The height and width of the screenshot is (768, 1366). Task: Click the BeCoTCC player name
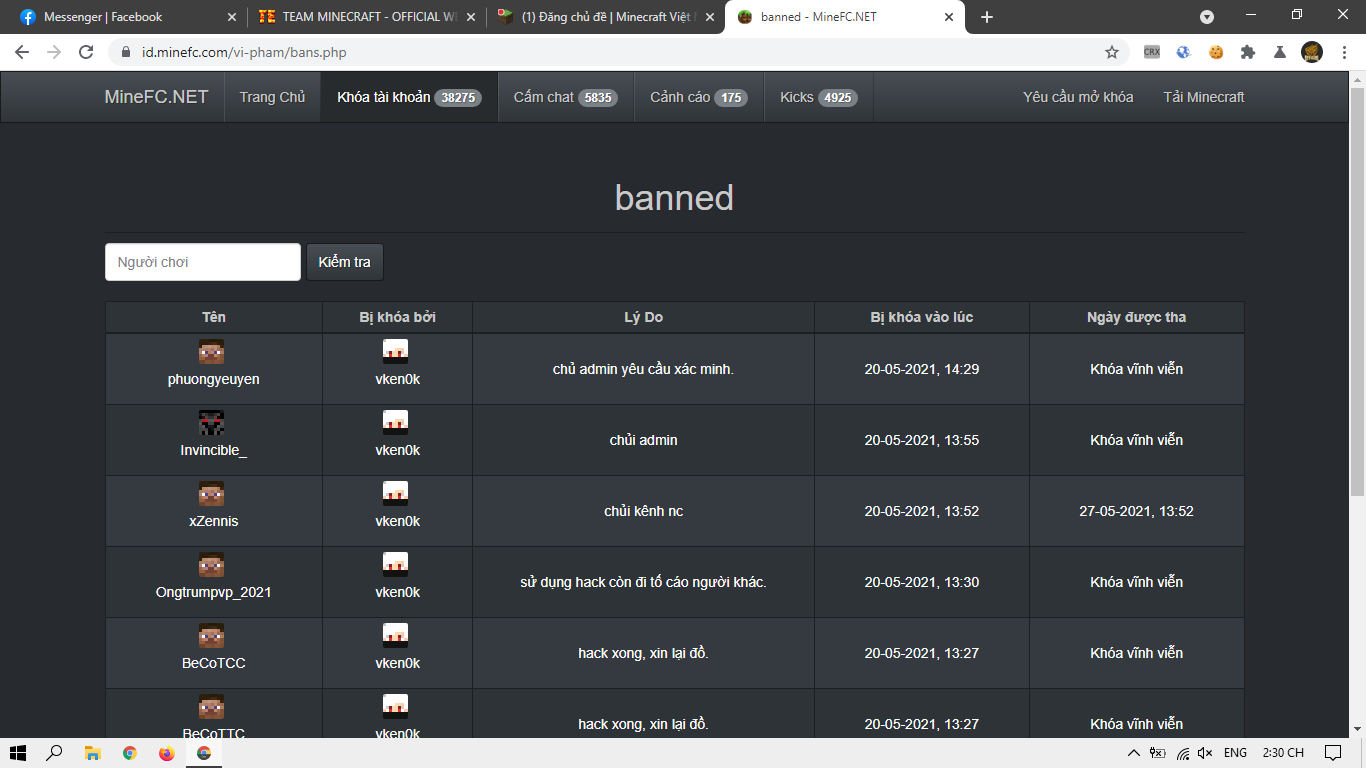pyautogui.click(x=213, y=663)
